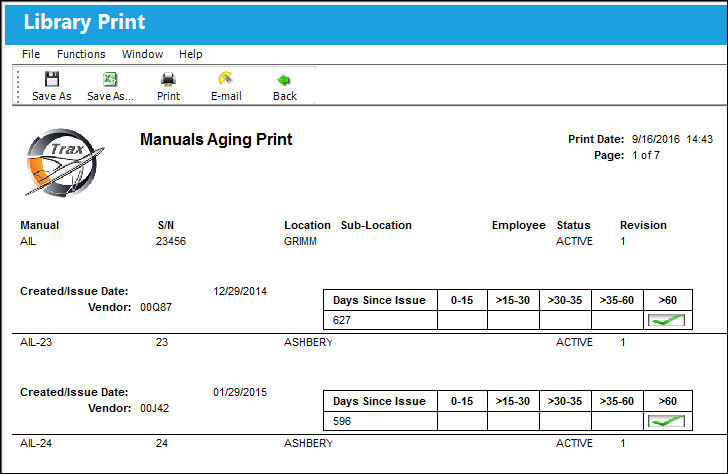Open the File menu
Screen dimensions: 728x474
31,54
